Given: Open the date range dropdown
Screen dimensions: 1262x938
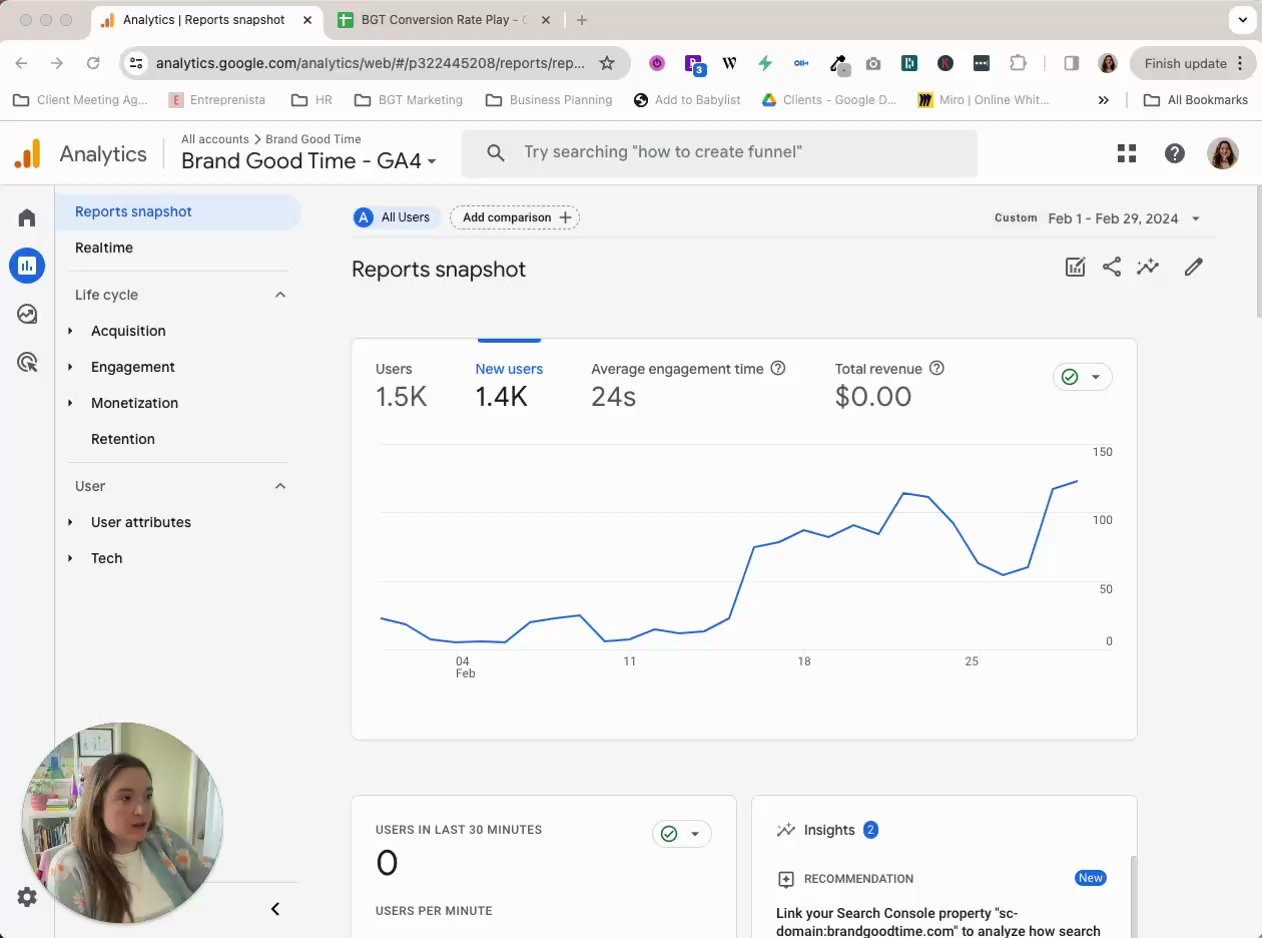Looking at the screenshot, I should coord(1124,218).
